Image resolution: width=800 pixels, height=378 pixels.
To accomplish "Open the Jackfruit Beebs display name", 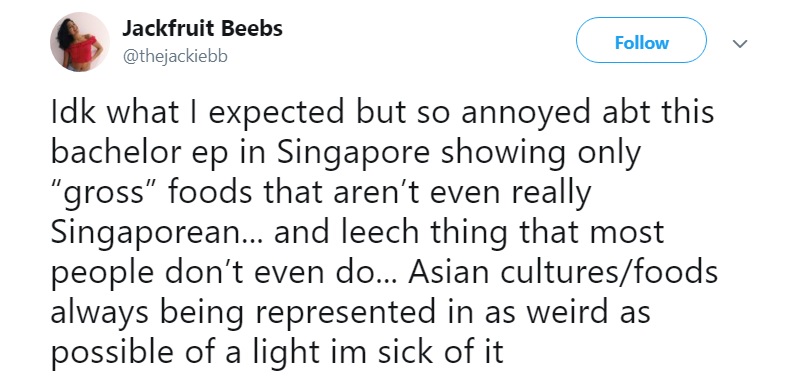I will pos(202,28).
